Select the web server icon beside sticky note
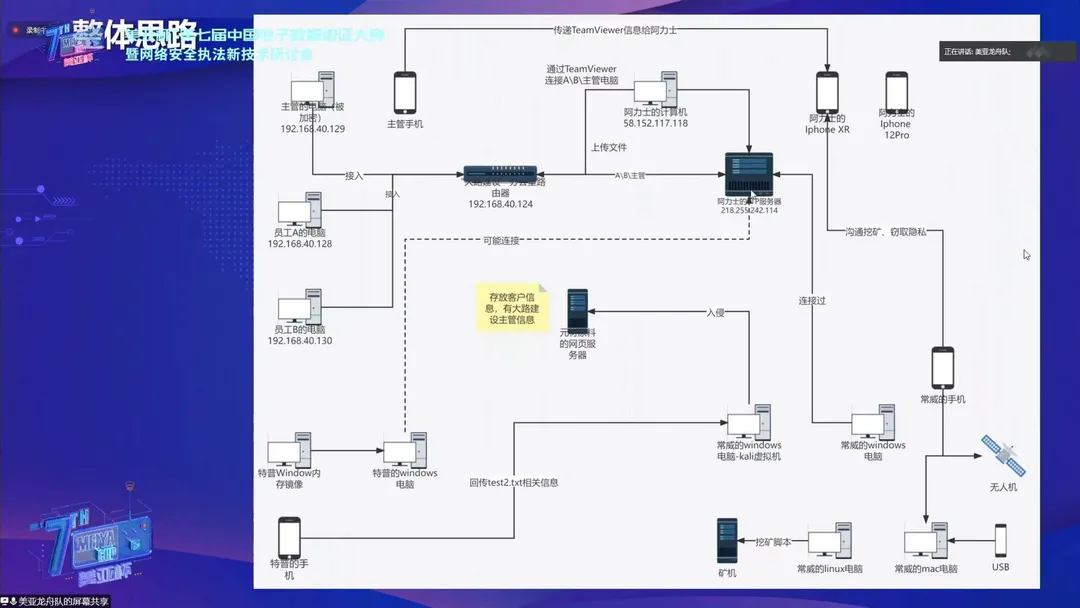 click(577, 309)
